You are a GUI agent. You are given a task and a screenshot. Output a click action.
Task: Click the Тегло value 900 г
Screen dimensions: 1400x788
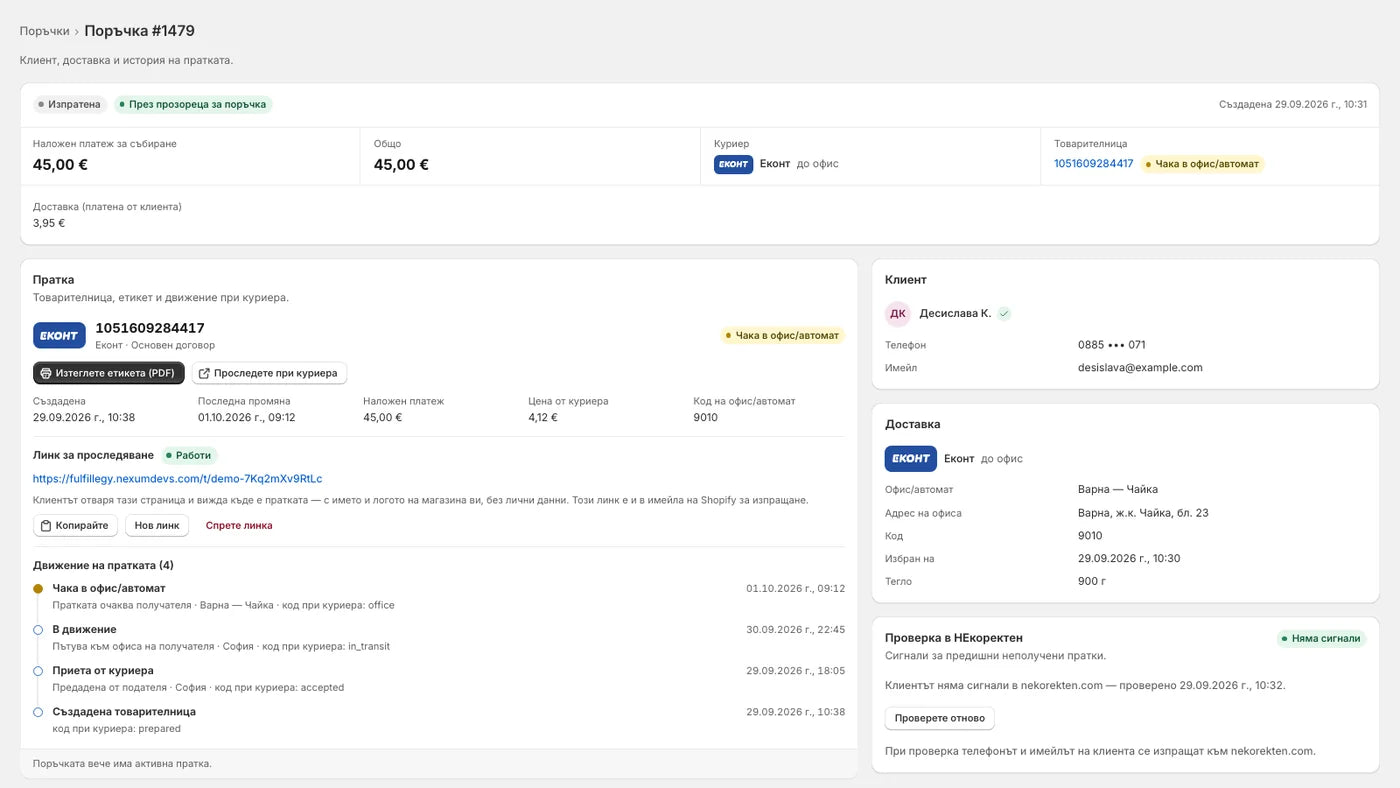point(1093,581)
